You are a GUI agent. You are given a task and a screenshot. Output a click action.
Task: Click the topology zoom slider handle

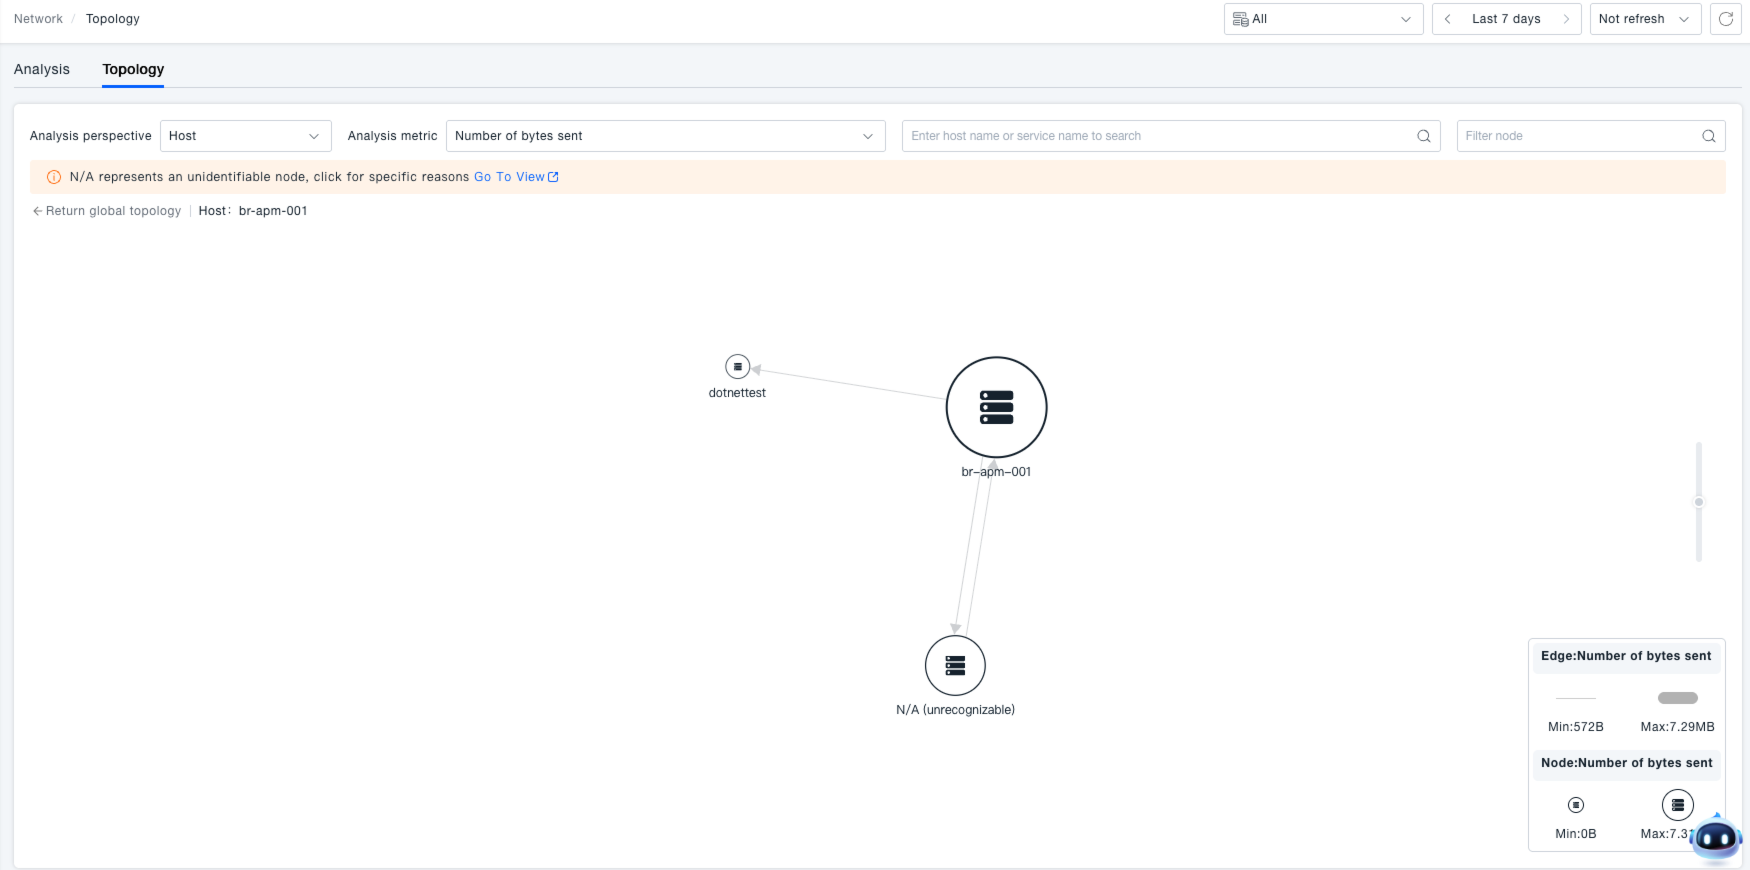point(1698,502)
